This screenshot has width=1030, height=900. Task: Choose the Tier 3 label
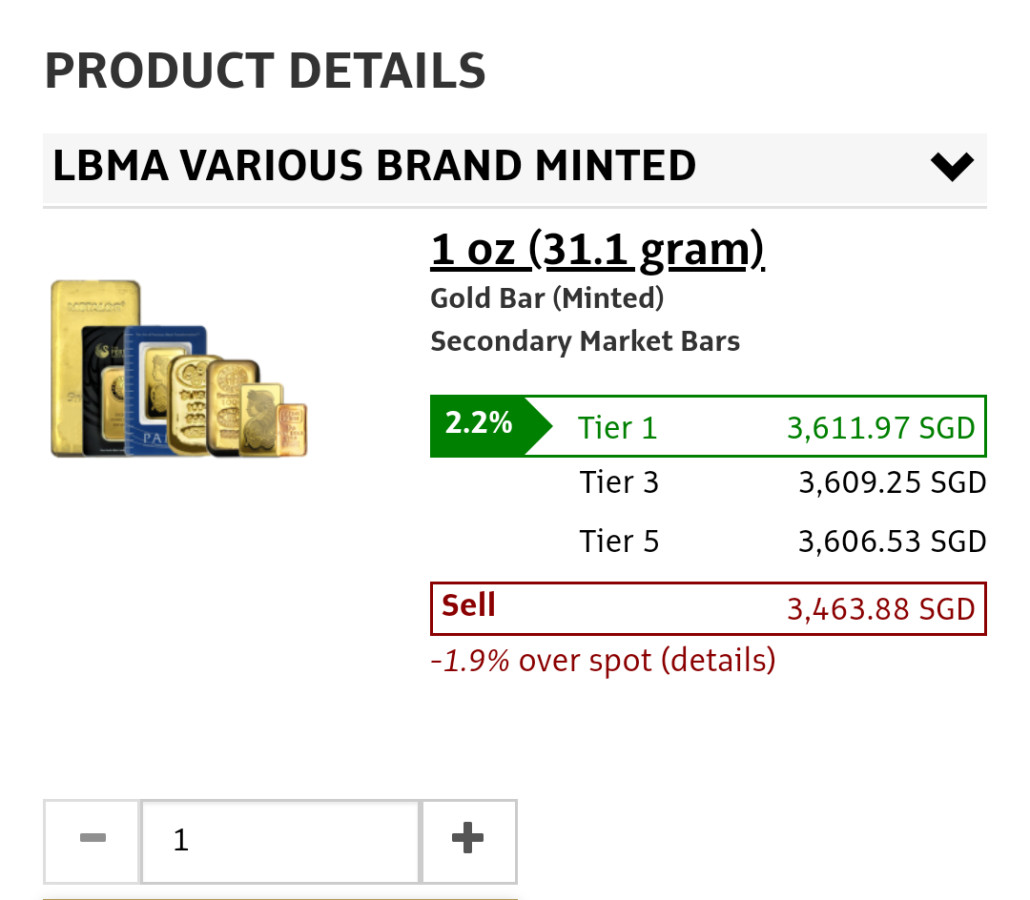pos(619,483)
